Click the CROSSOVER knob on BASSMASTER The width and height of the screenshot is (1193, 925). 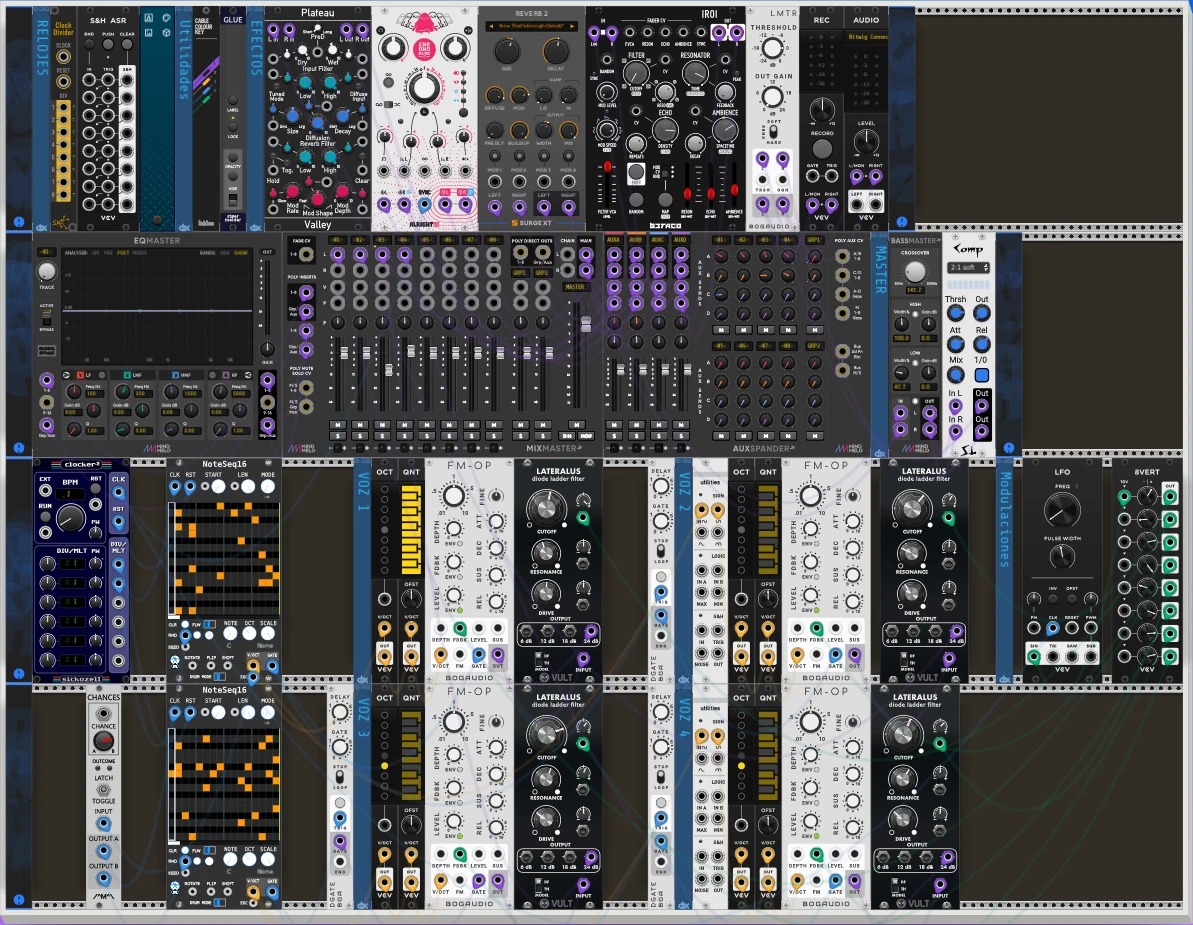tap(915, 272)
